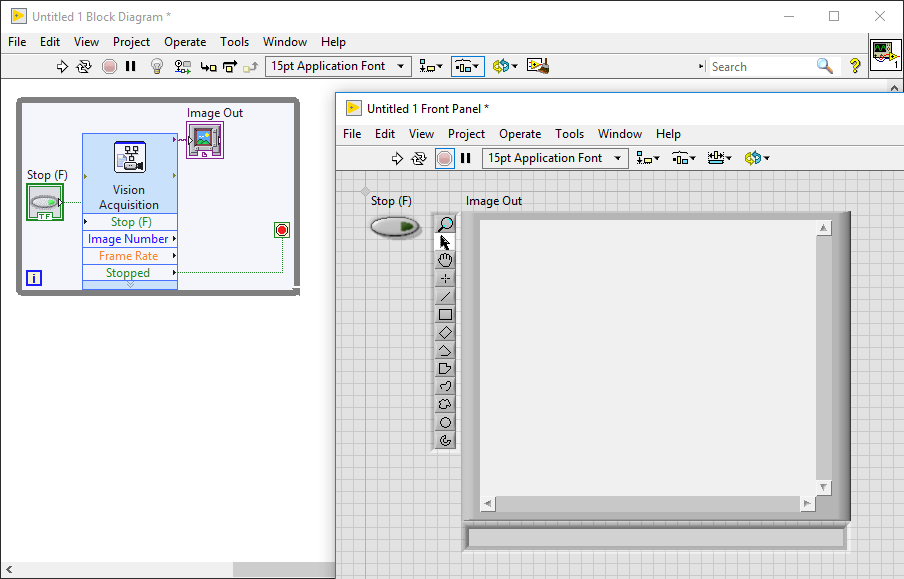Click the Retain Wire Values icon
The image size is (904, 579).
click(181, 66)
